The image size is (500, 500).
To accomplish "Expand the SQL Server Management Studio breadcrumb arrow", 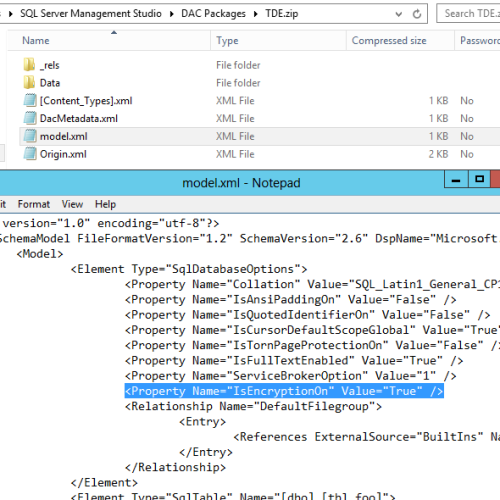I will [172, 14].
